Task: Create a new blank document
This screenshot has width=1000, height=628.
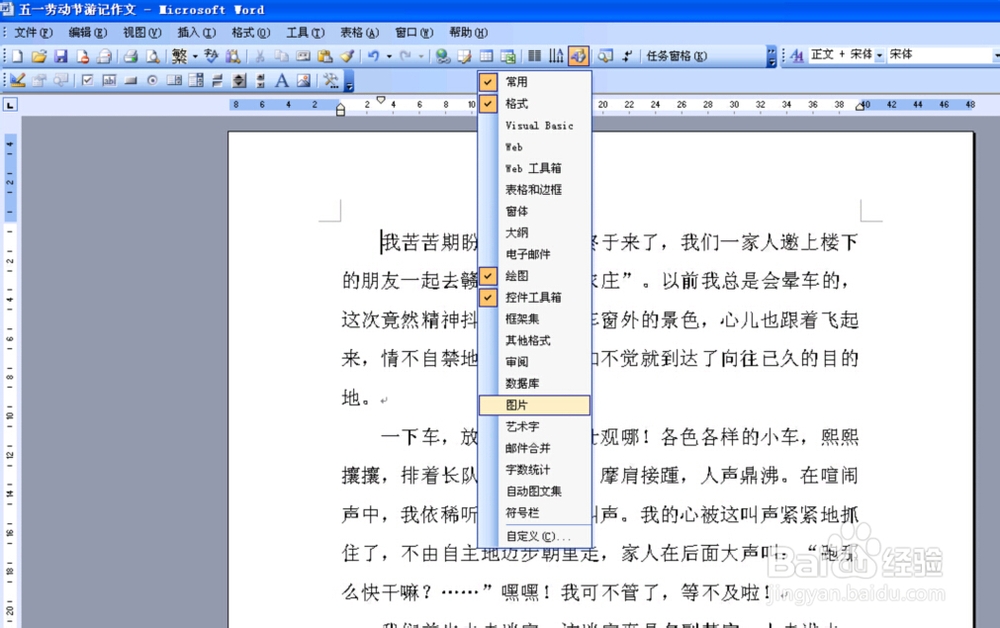Action: click(x=16, y=56)
